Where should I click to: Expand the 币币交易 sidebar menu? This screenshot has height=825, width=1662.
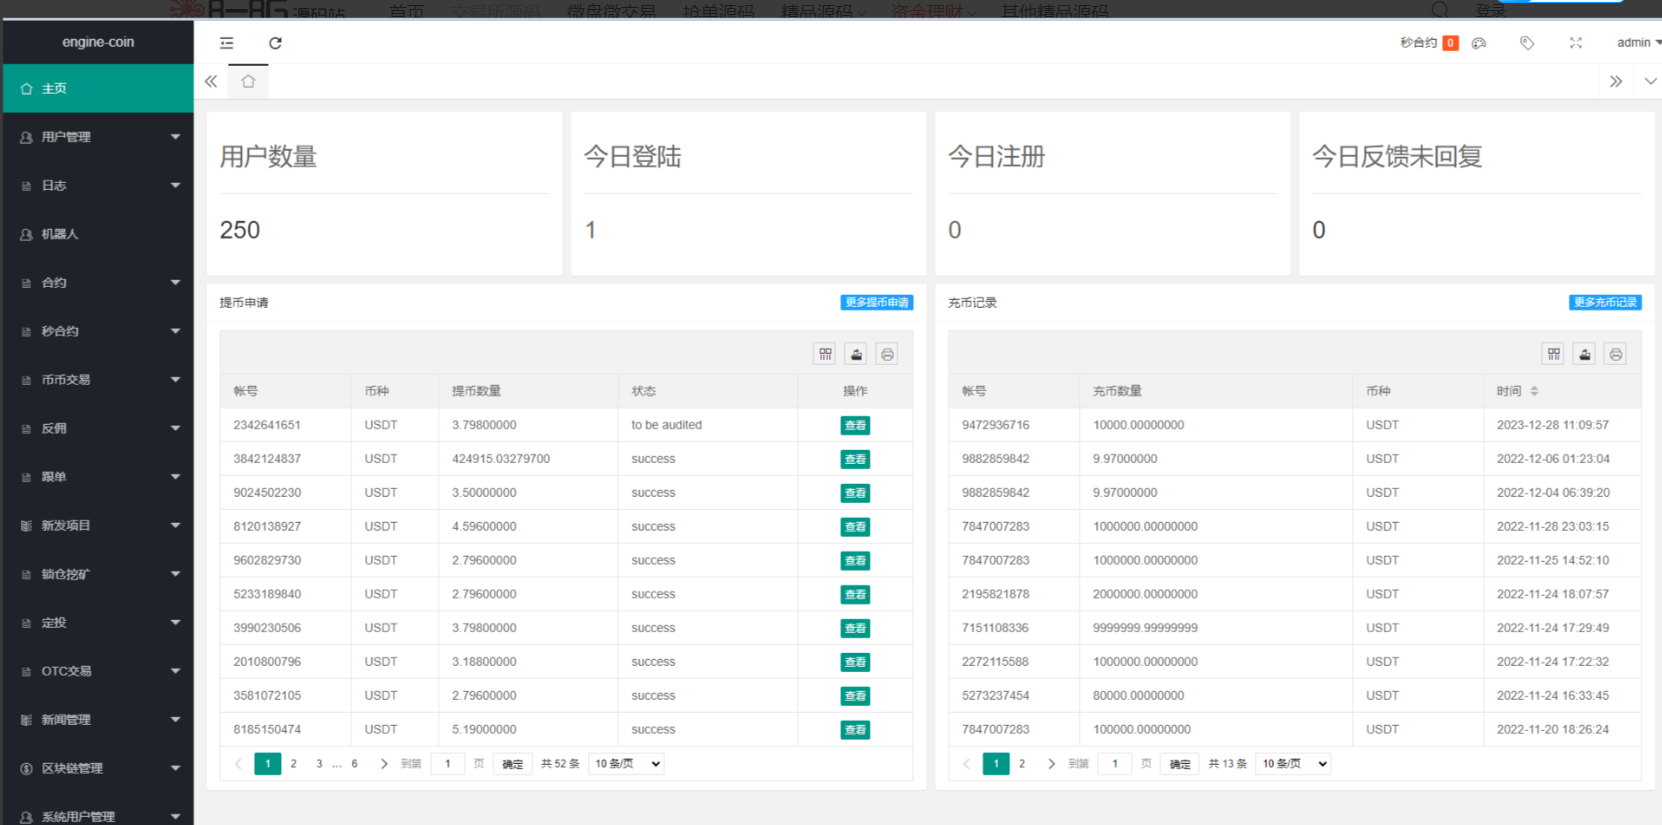pyautogui.click(x=98, y=380)
